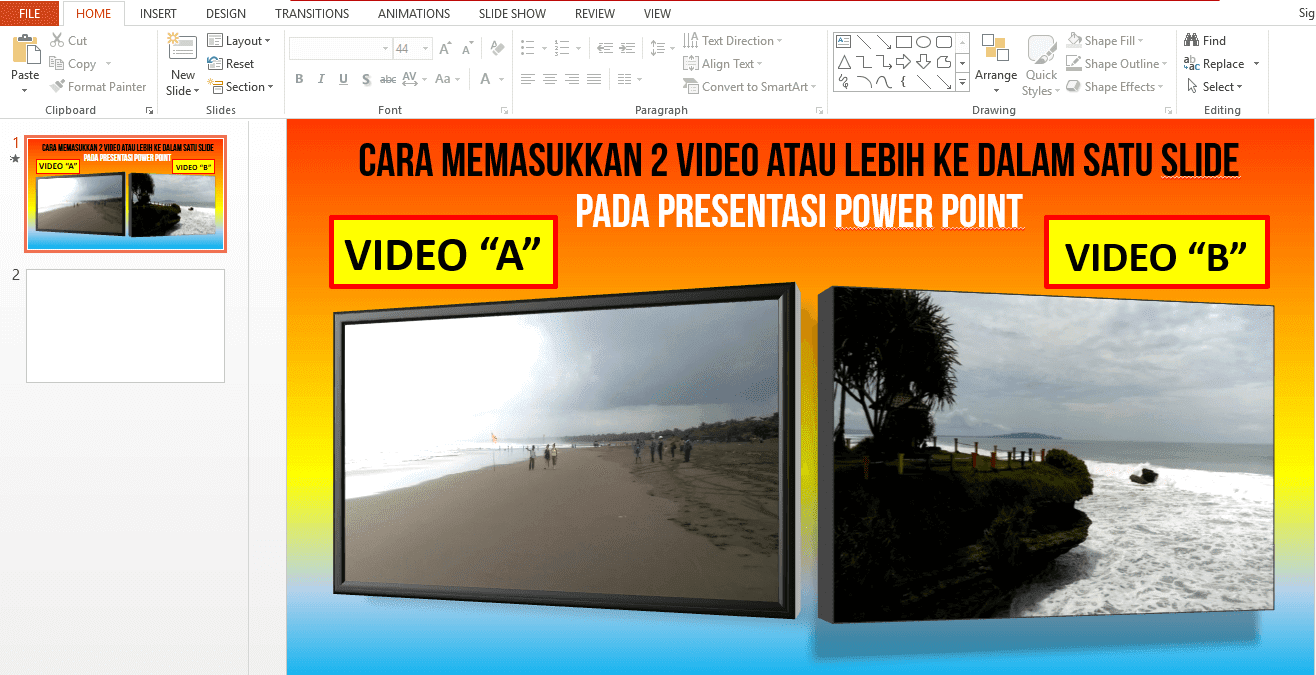Open the Section dropdown
The image size is (1316, 675).
click(x=240, y=87)
